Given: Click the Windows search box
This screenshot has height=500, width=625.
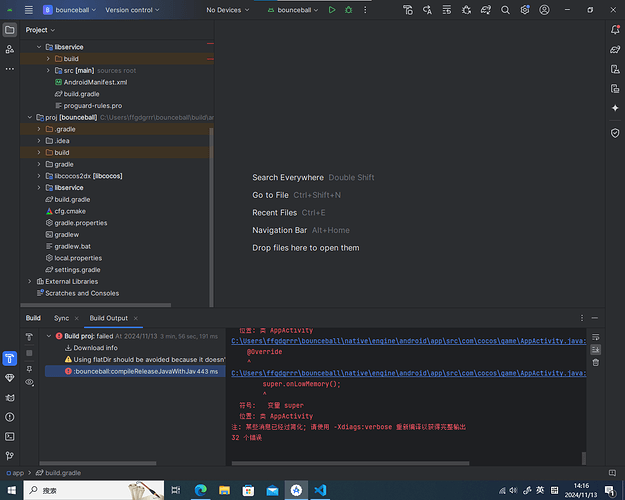Looking at the screenshot, I should click(94, 490).
